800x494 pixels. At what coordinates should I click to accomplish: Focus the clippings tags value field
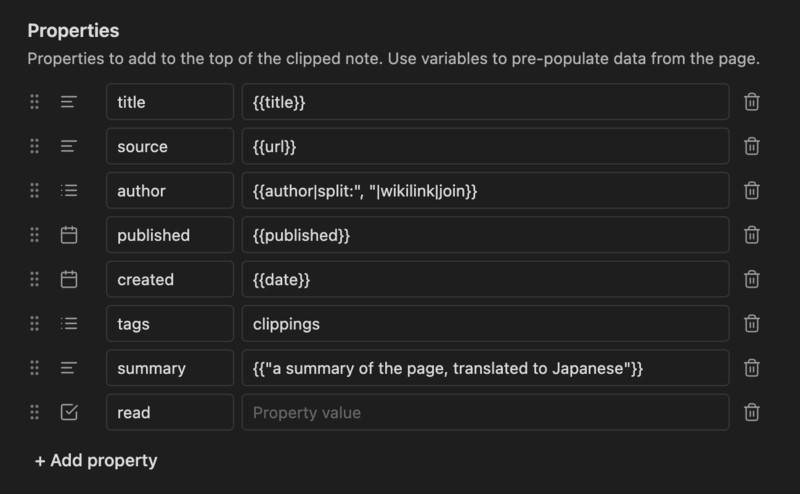pyautogui.click(x=485, y=324)
